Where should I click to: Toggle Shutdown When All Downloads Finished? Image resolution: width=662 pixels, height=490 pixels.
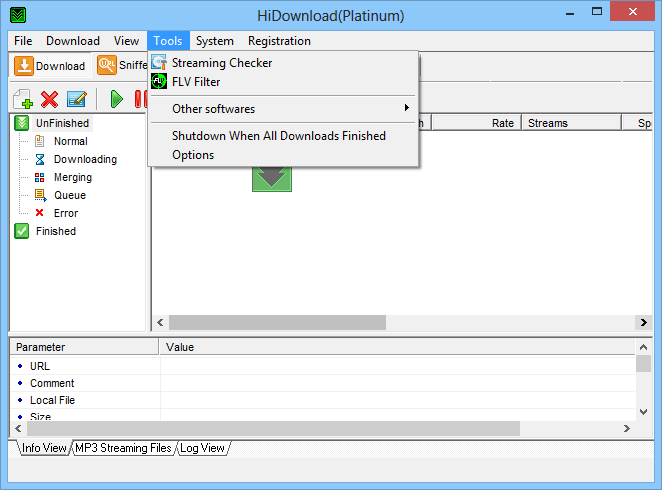tap(283, 135)
